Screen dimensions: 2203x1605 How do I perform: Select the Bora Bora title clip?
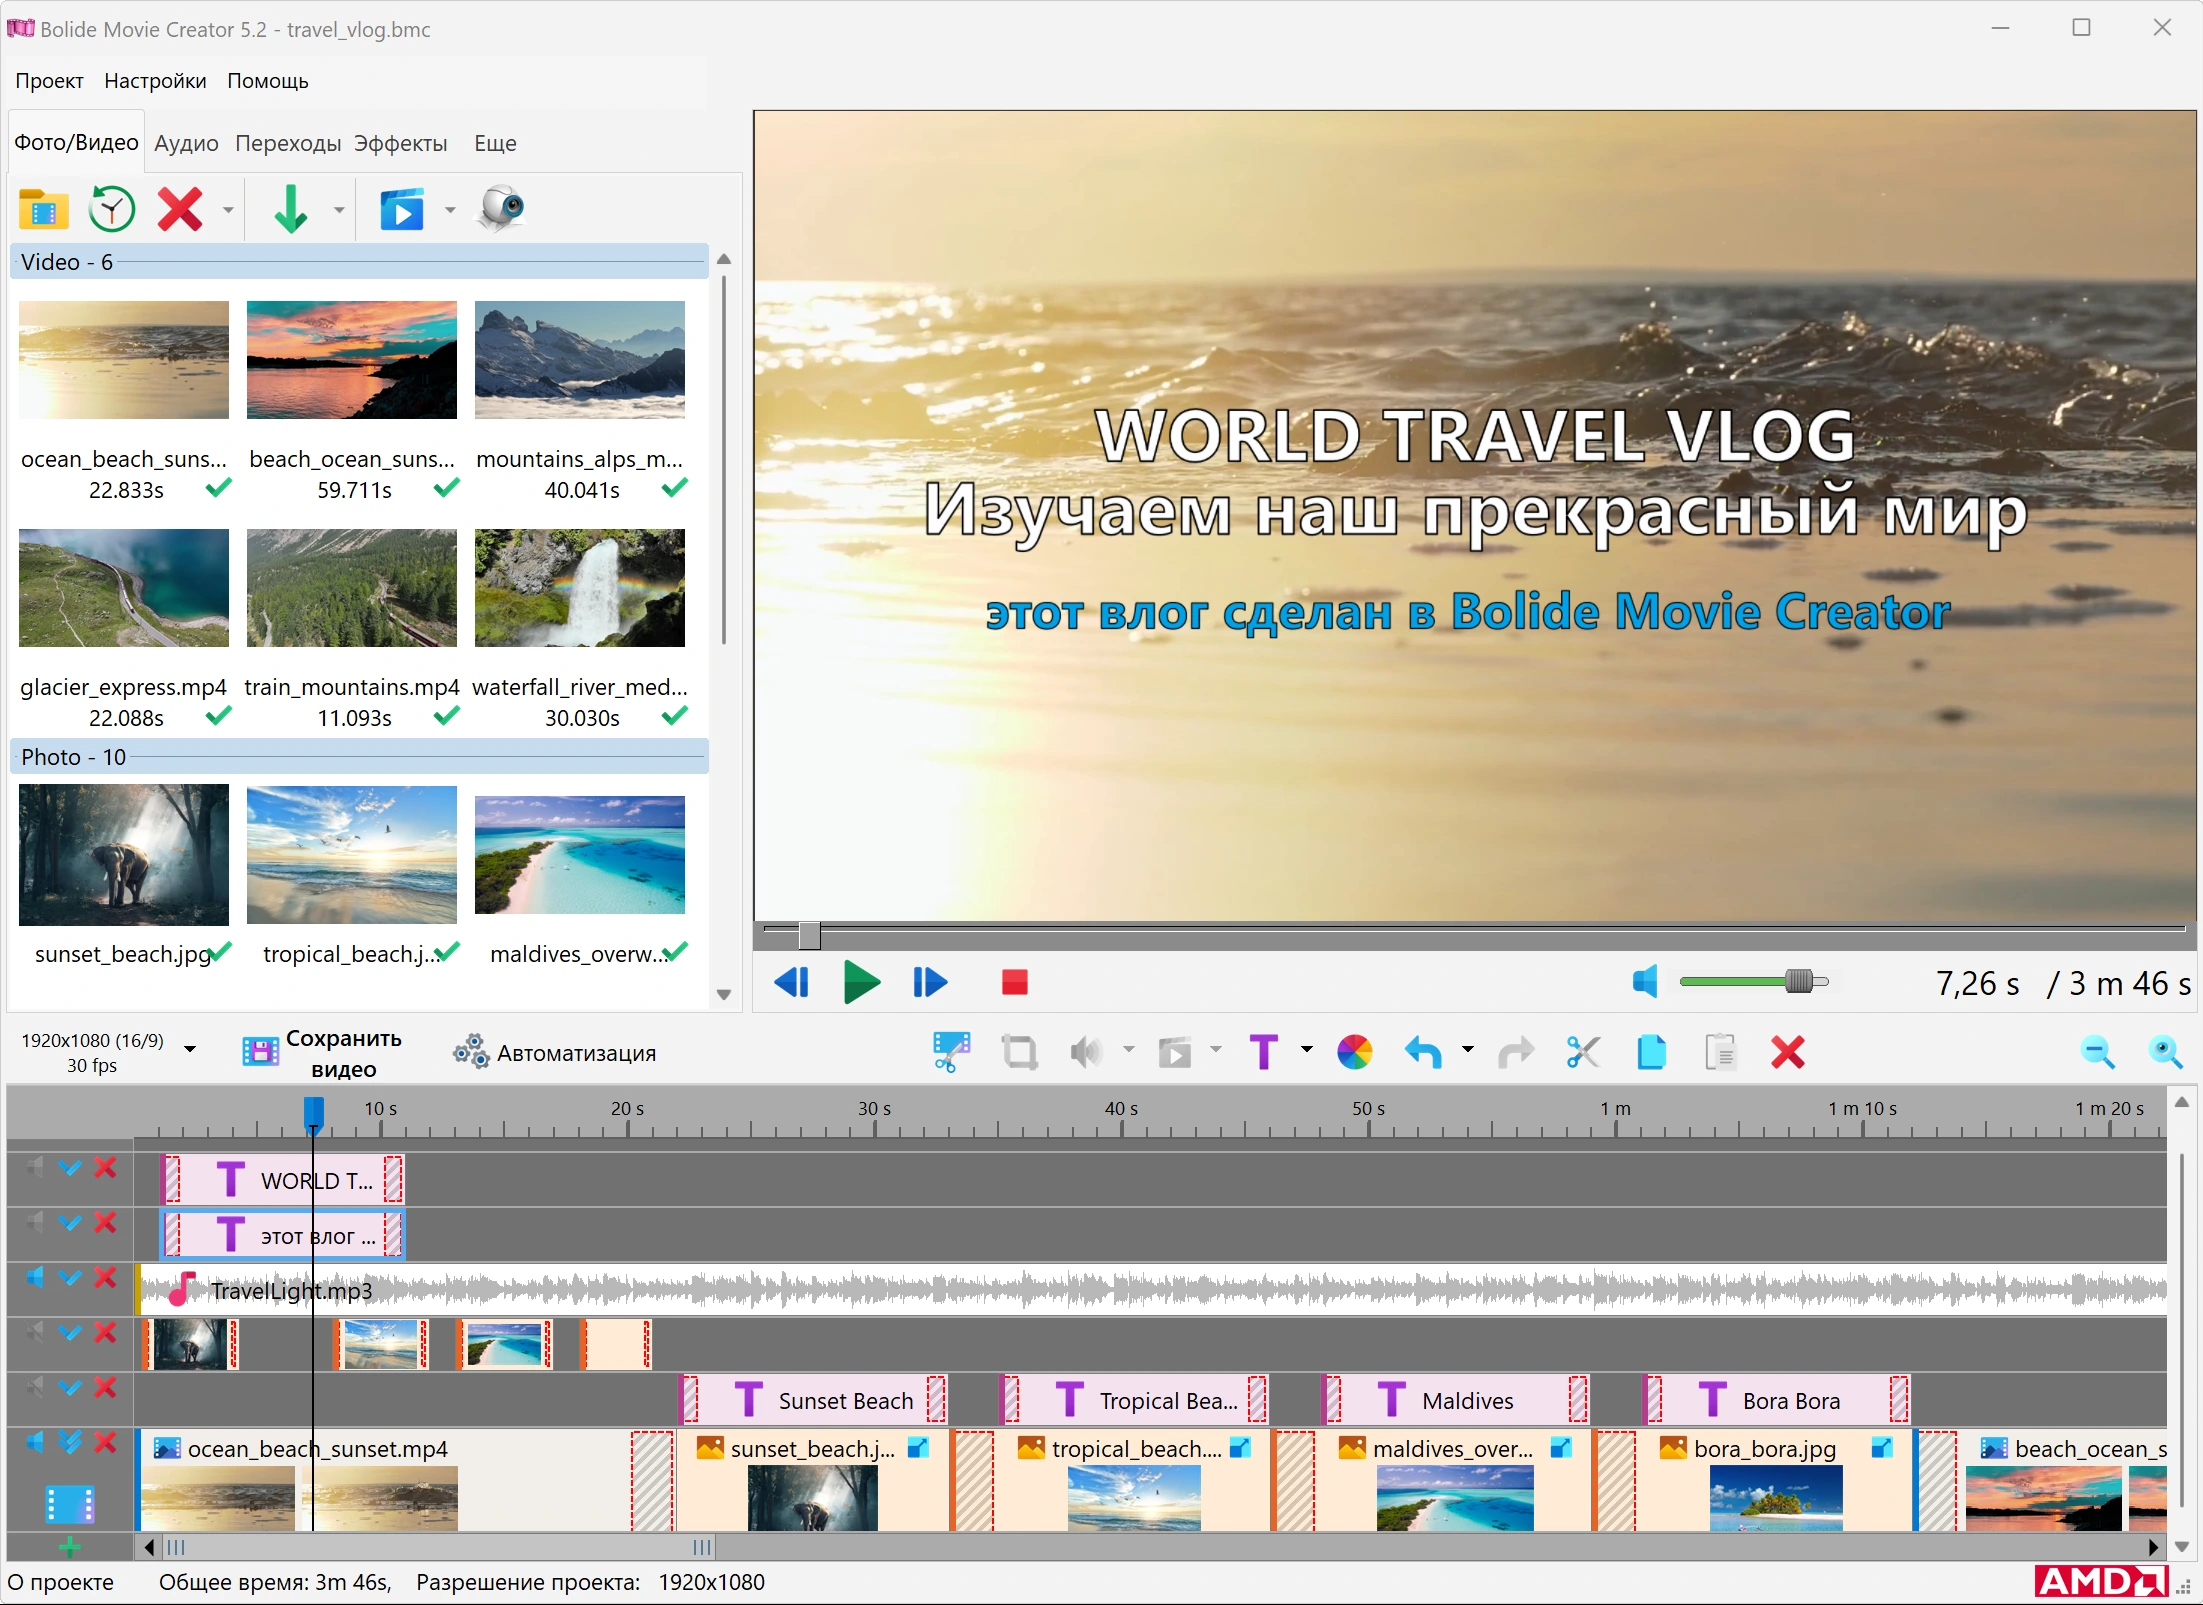click(x=1777, y=1400)
